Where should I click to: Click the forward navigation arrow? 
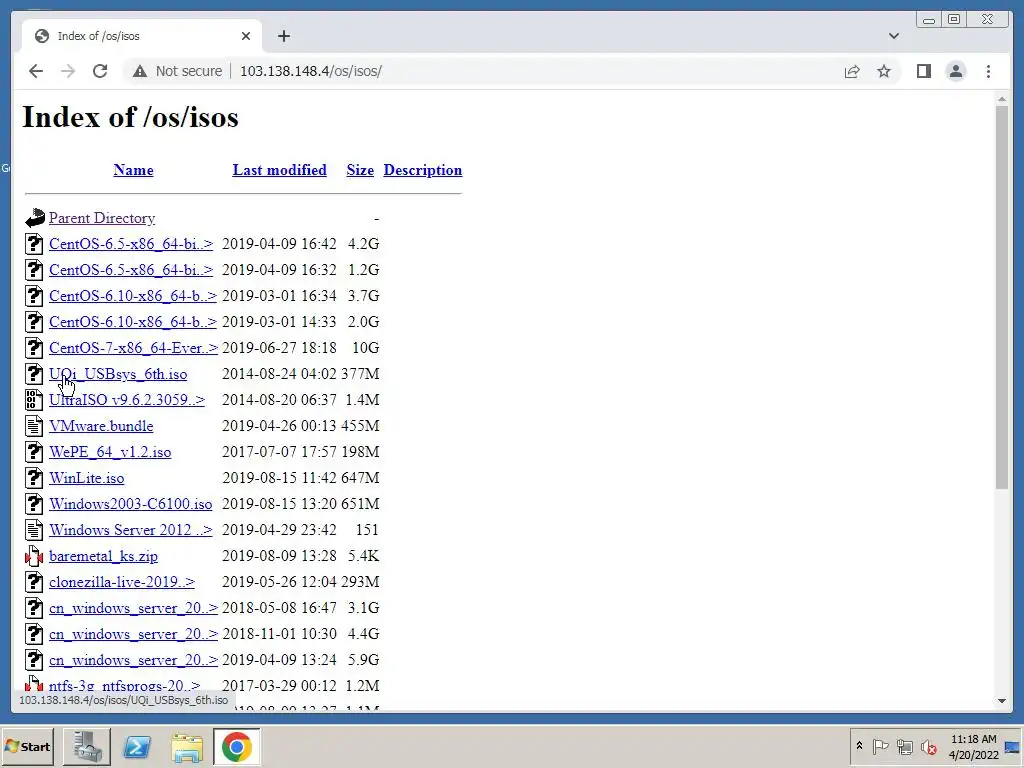68,71
